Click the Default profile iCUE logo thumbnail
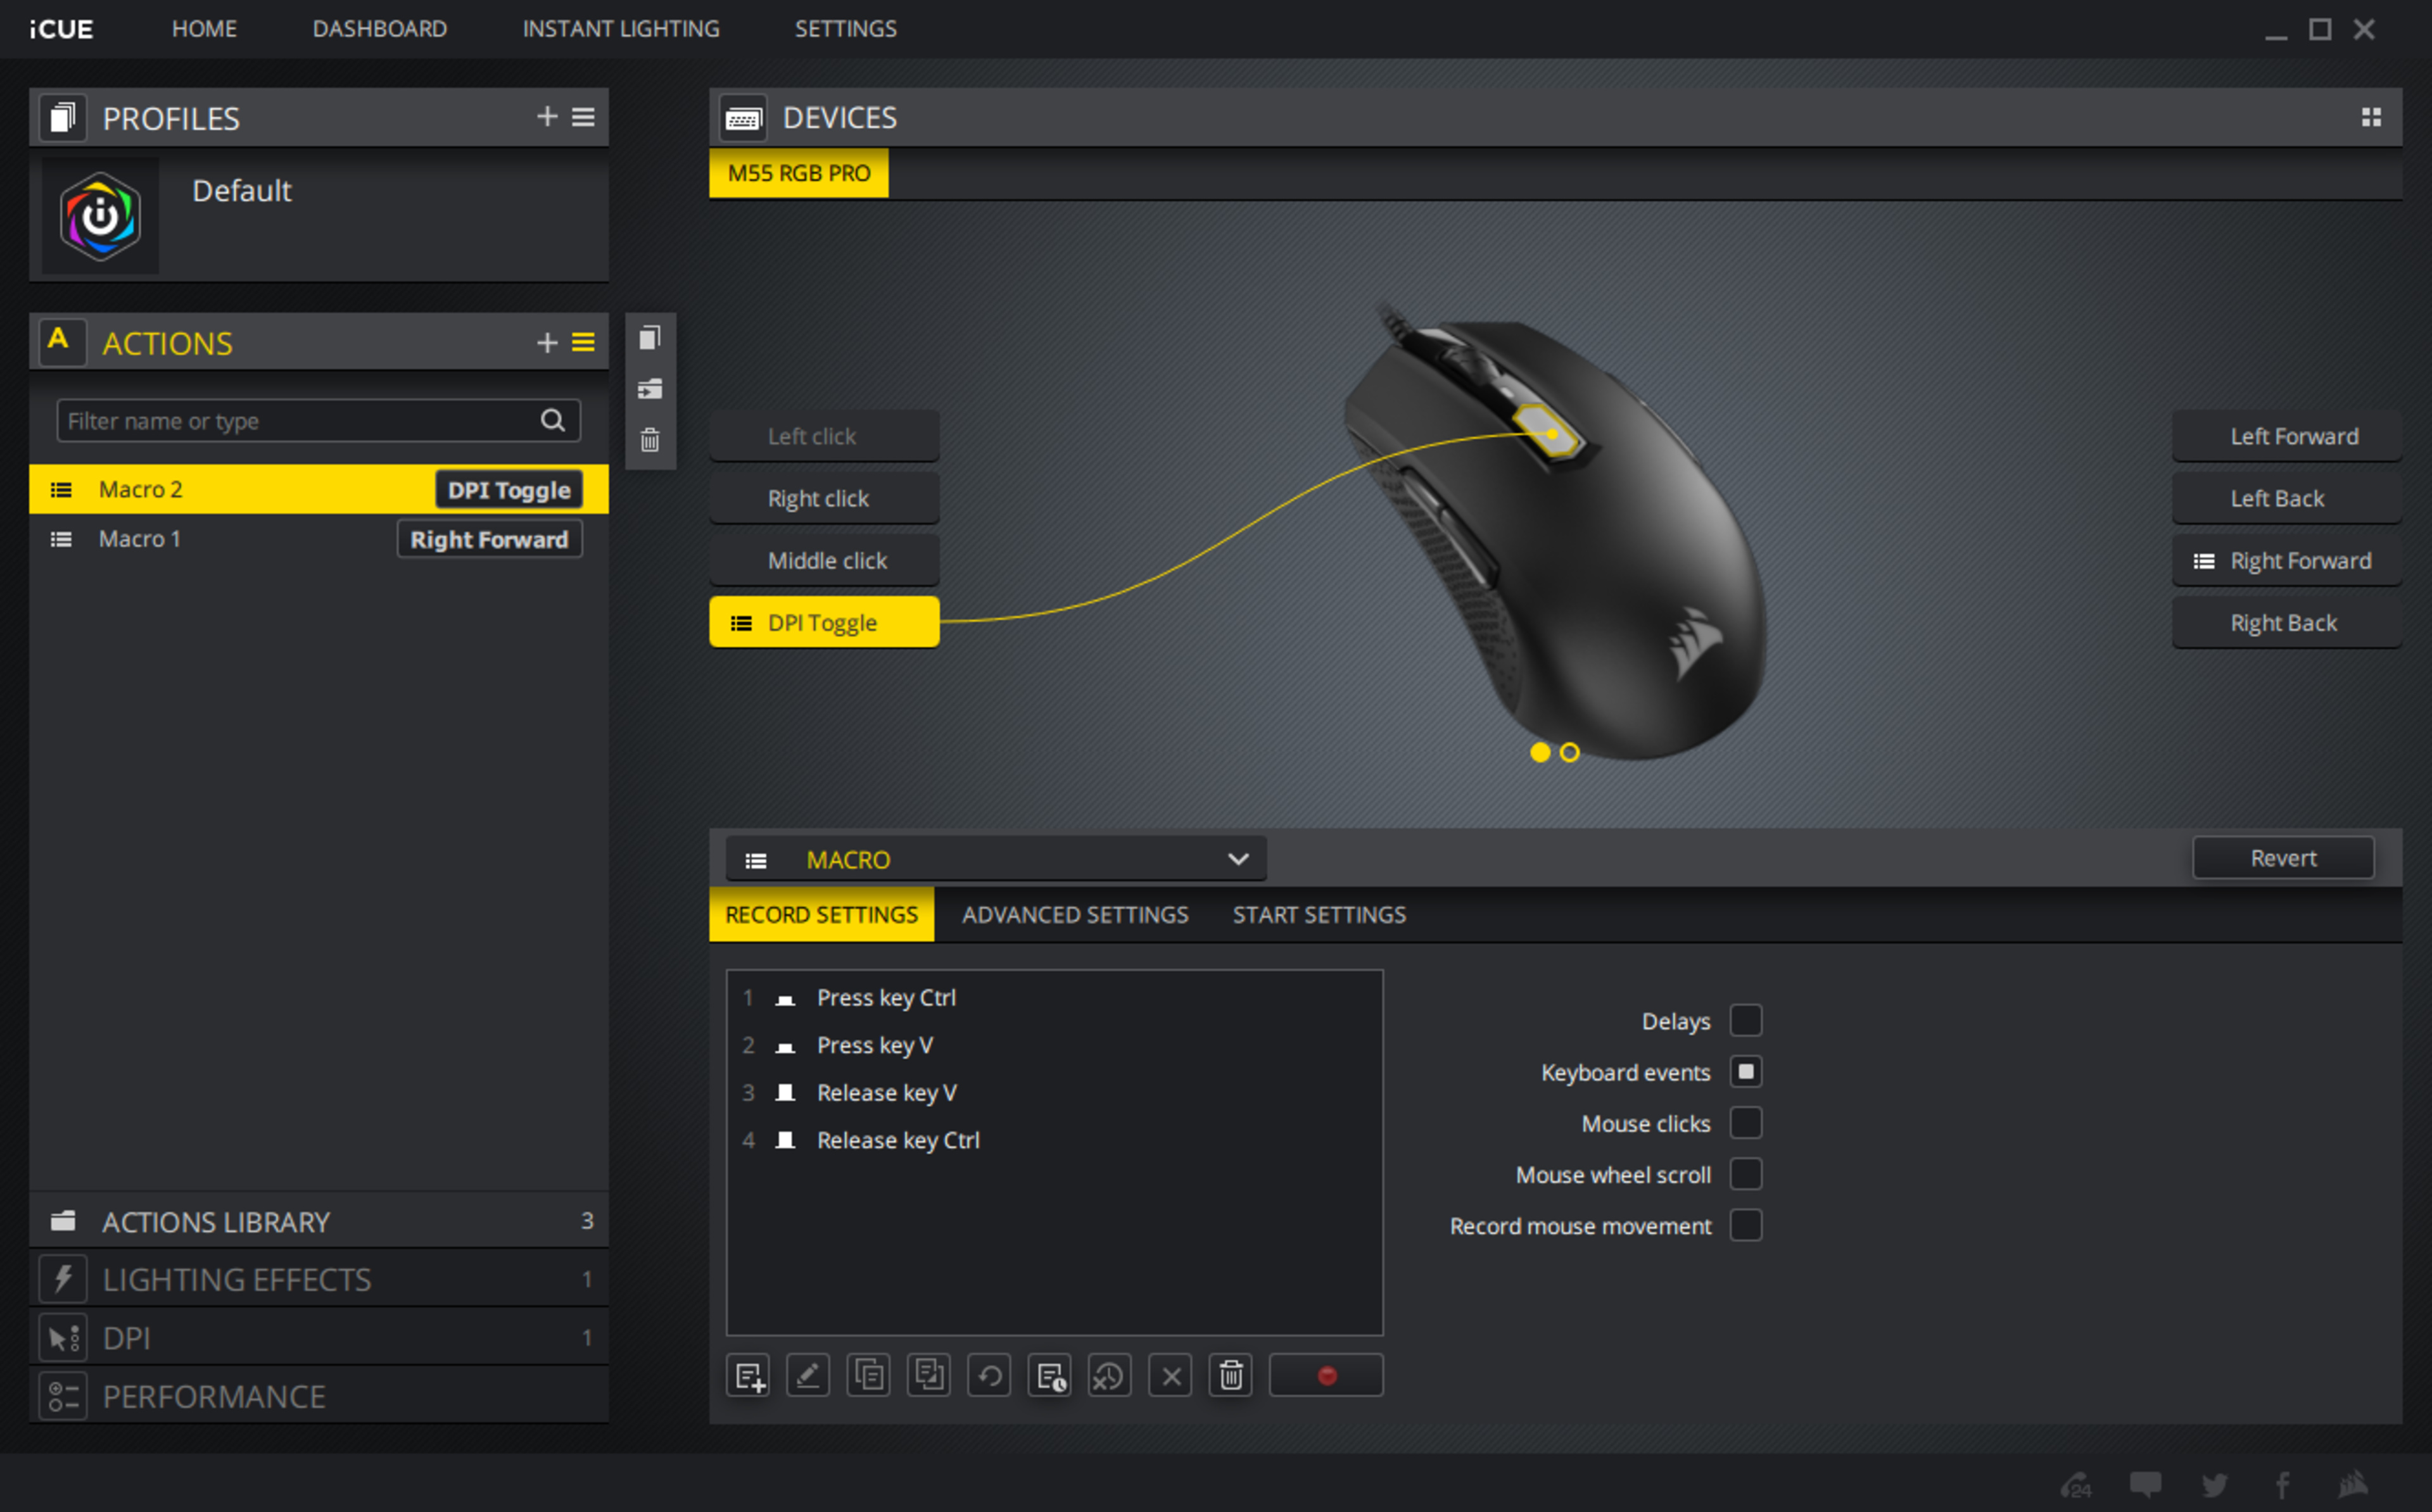 [100, 216]
